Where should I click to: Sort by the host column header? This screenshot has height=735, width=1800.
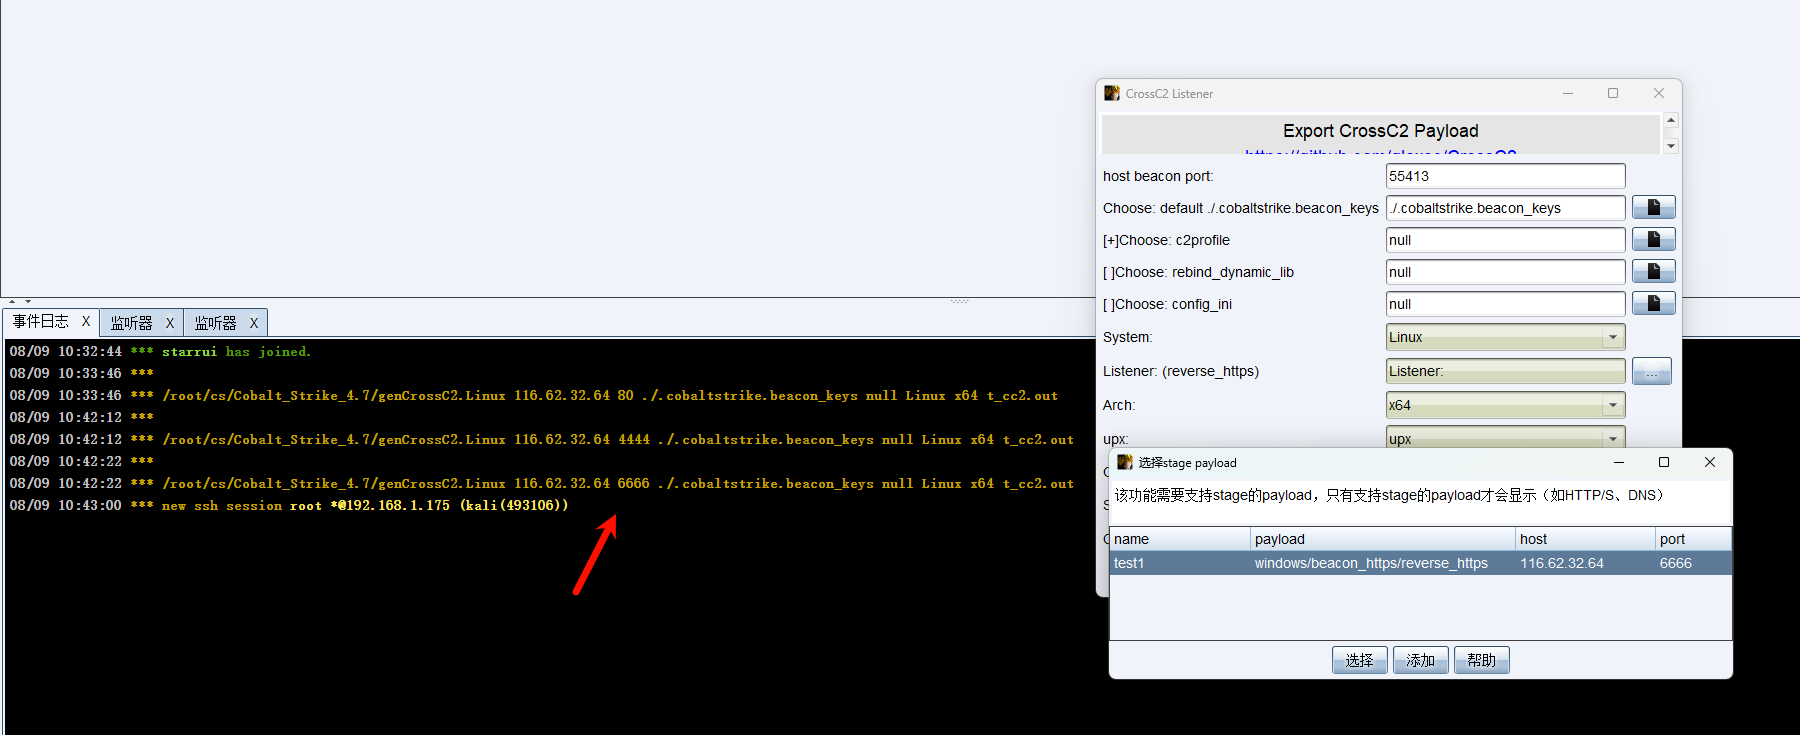(x=1585, y=539)
